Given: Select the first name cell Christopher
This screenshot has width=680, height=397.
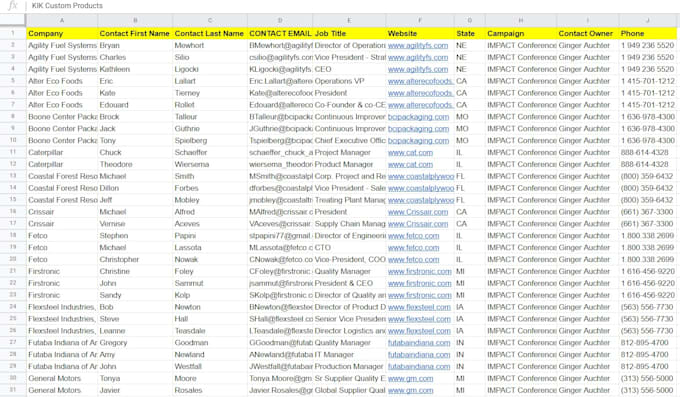Looking at the screenshot, I should (135, 259).
